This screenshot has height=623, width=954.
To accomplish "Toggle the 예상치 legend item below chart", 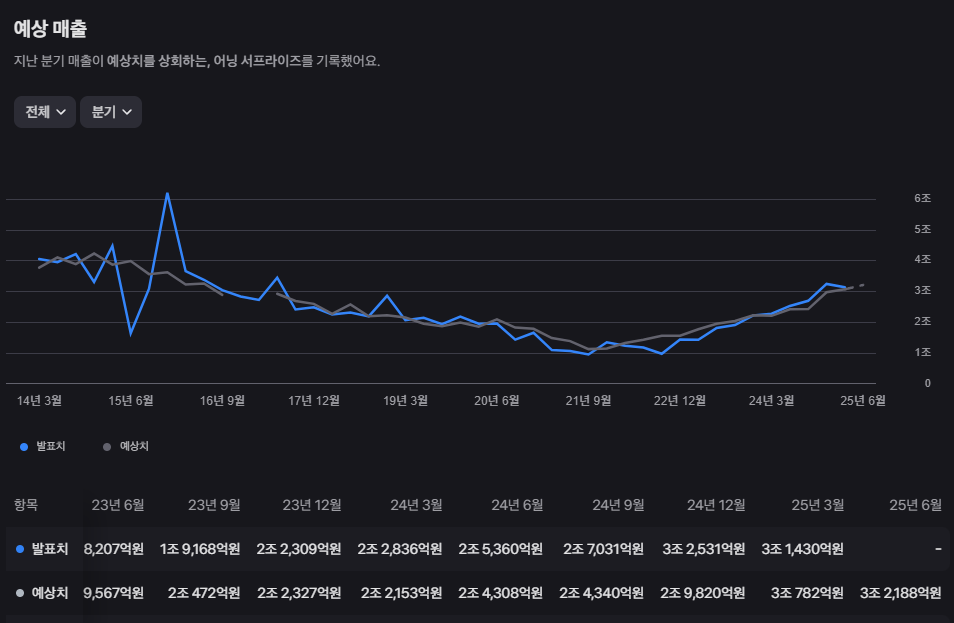I will click(x=126, y=447).
